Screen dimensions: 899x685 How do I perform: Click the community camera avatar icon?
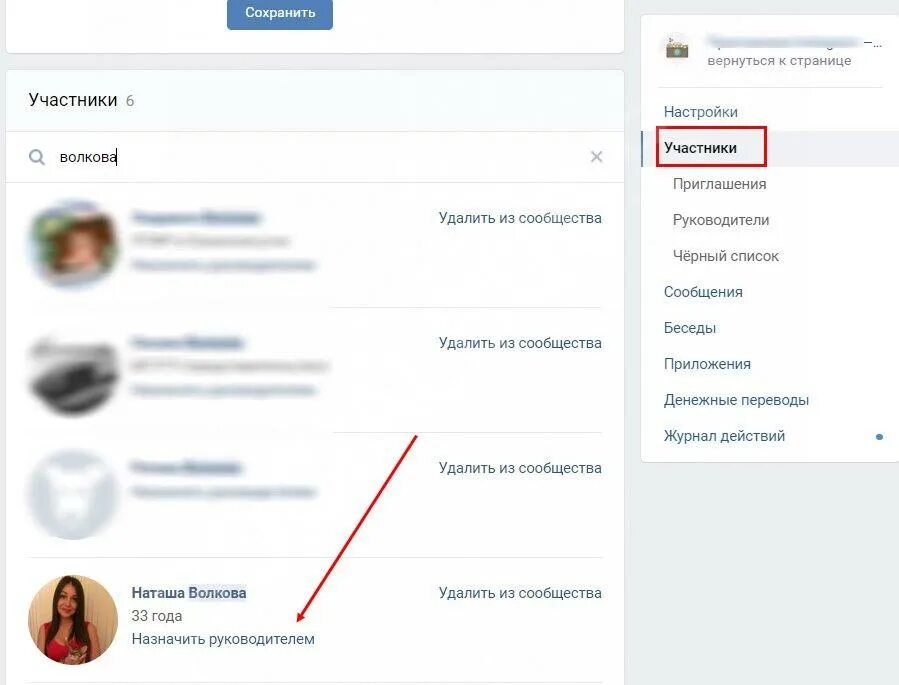click(x=677, y=48)
